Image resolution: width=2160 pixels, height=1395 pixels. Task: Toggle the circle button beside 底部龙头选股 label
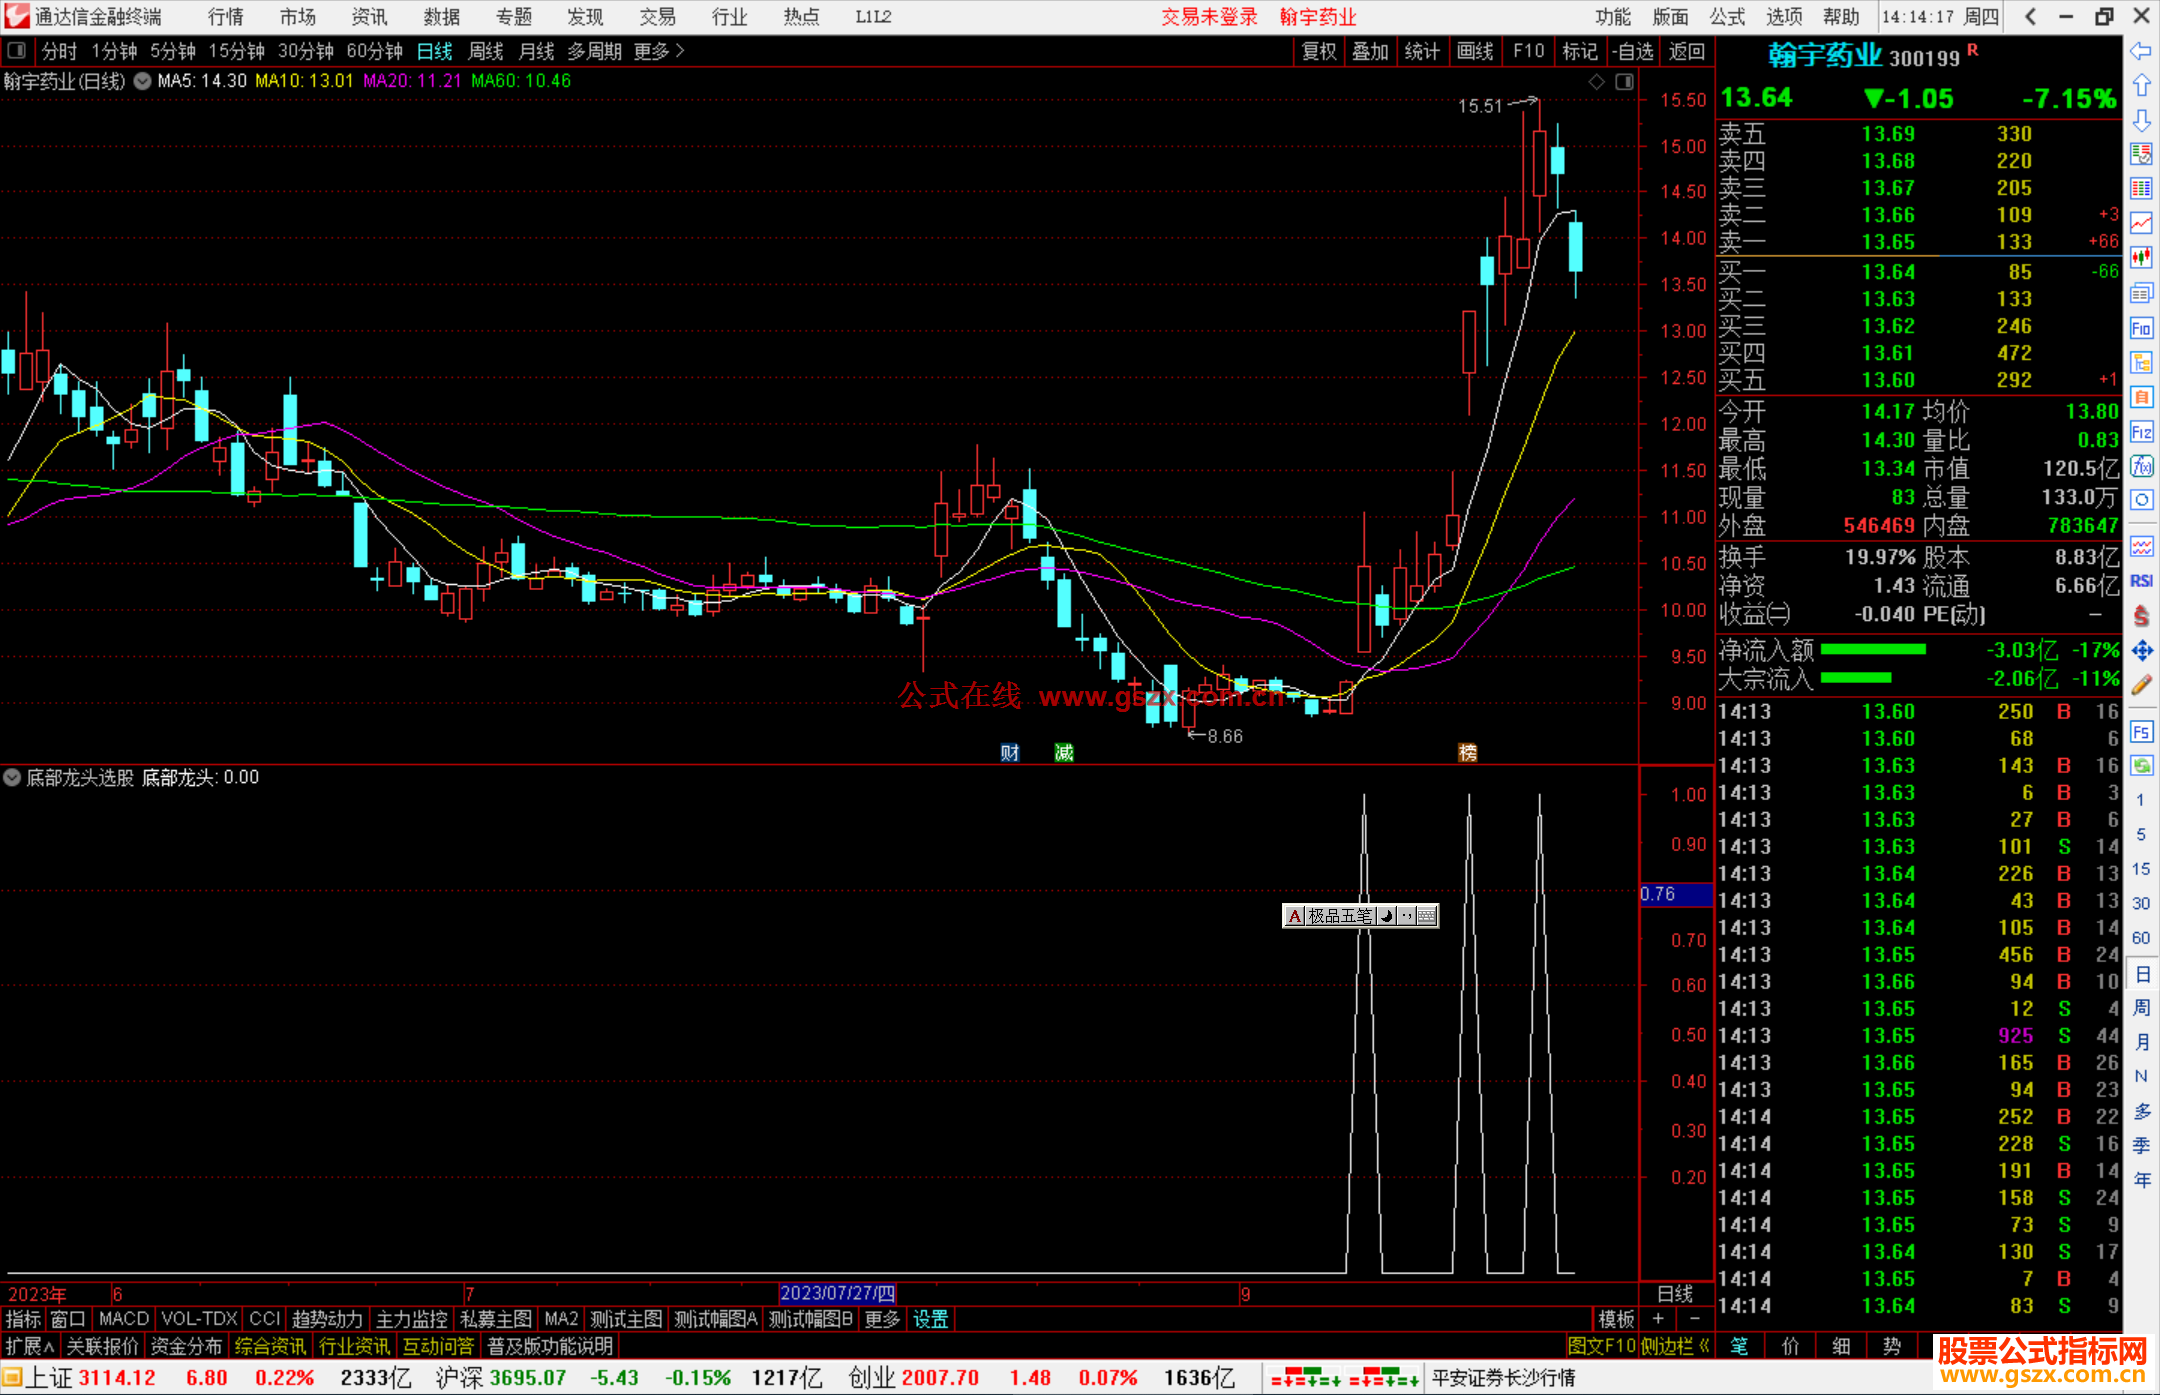[12, 777]
